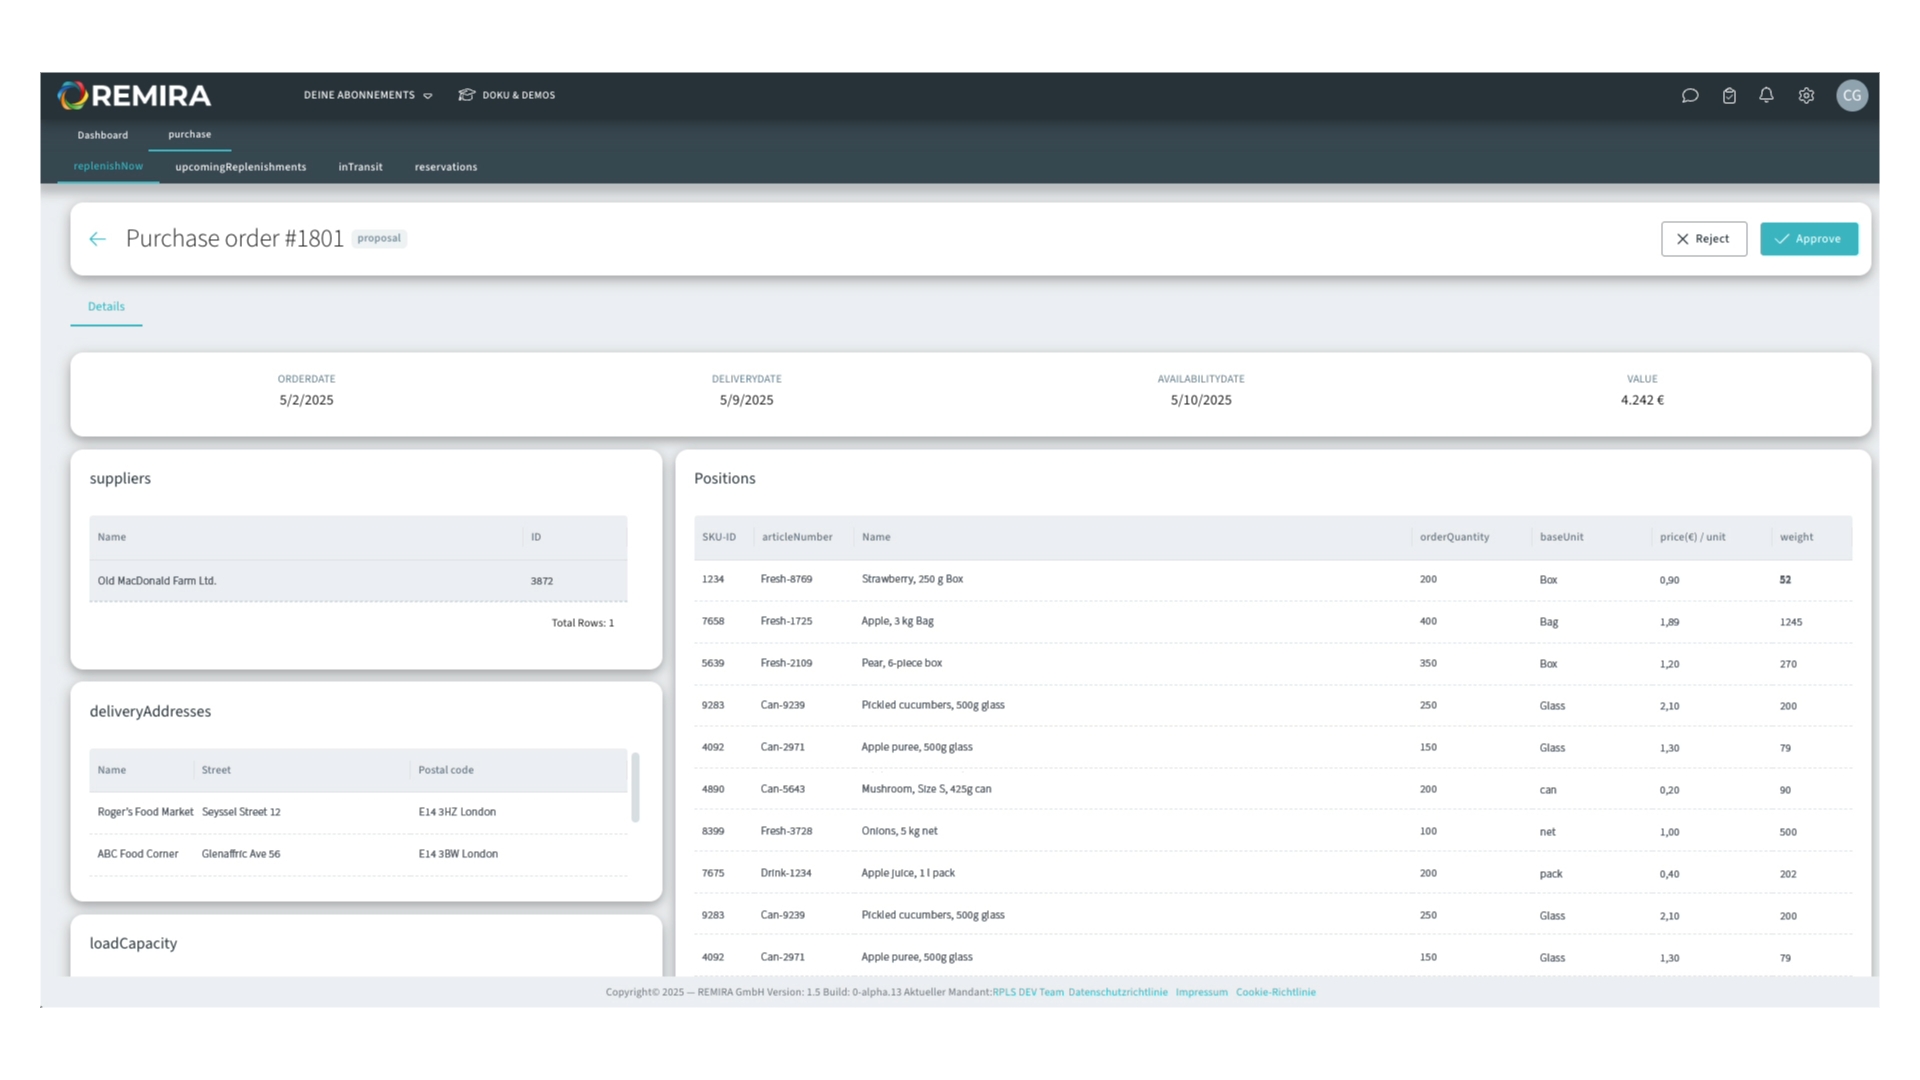Open the Impressum footer link

(x=1201, y=992)
